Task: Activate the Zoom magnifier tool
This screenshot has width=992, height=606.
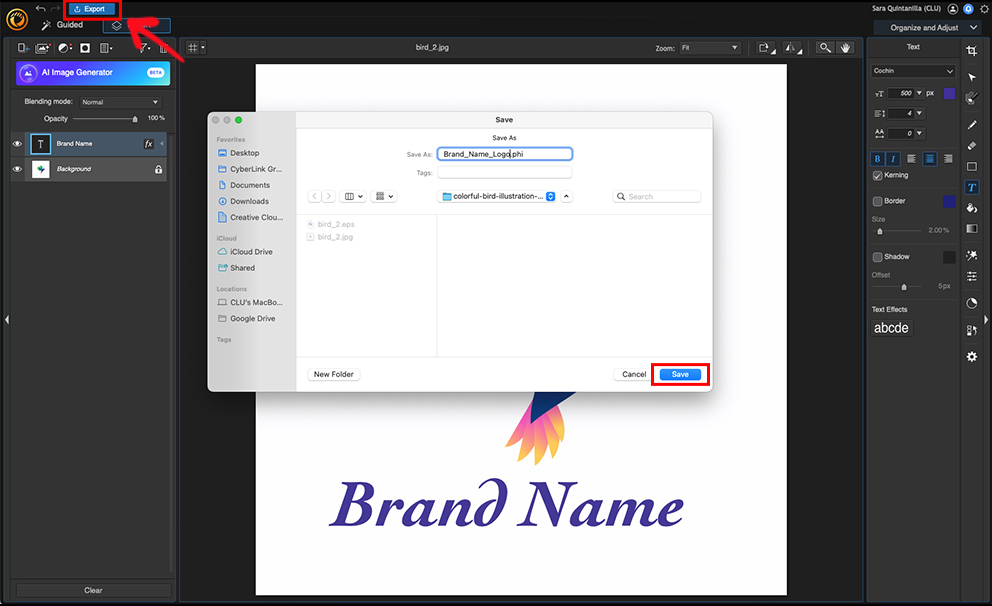Action: [x=826, y=47]
